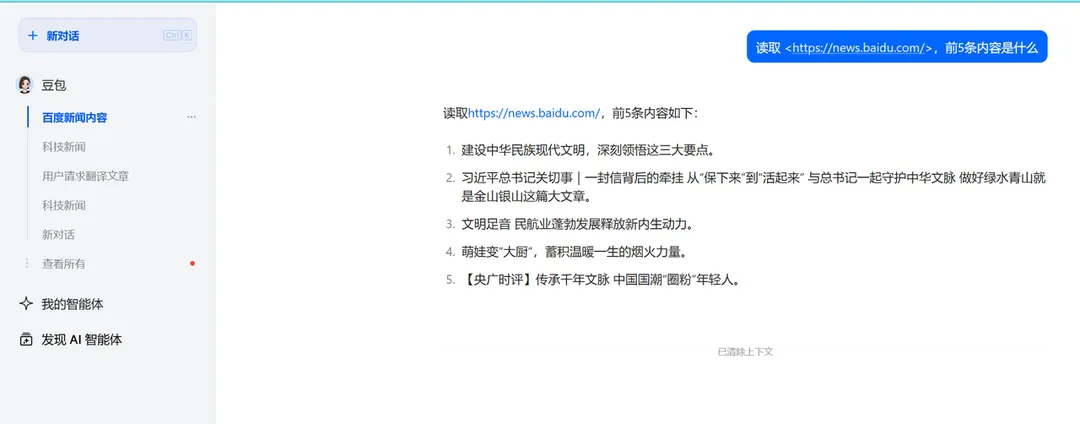Click the red notification dot near 查看所有
The image size is (1080, 424).
pos(192,263)
